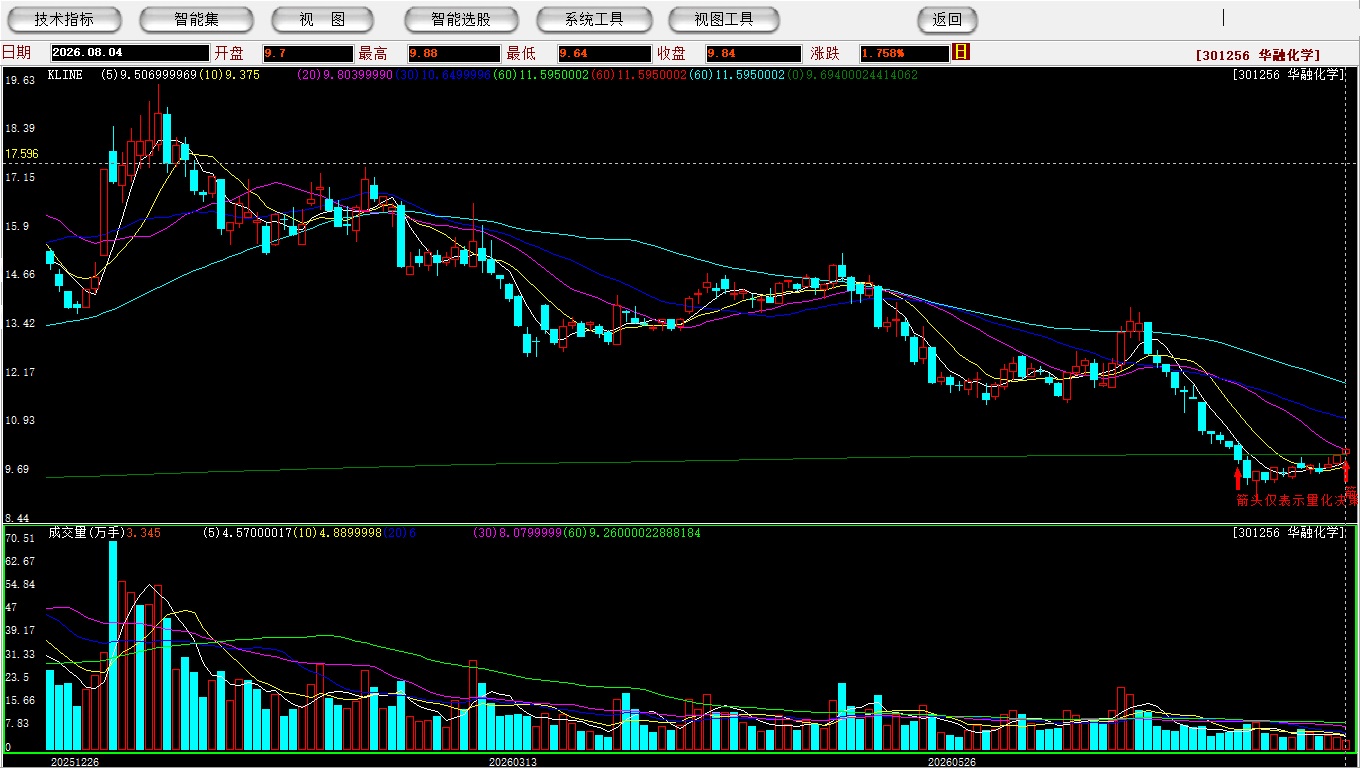Click the 日 daily period icon
This screenshot has height=768, width=1360.
click(961, 52)
